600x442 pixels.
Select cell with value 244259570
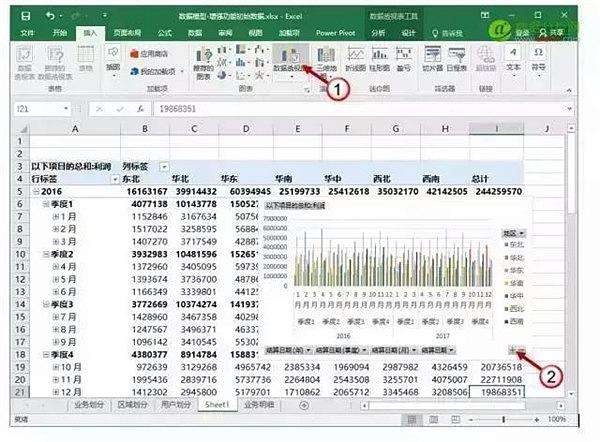point(498,191)
